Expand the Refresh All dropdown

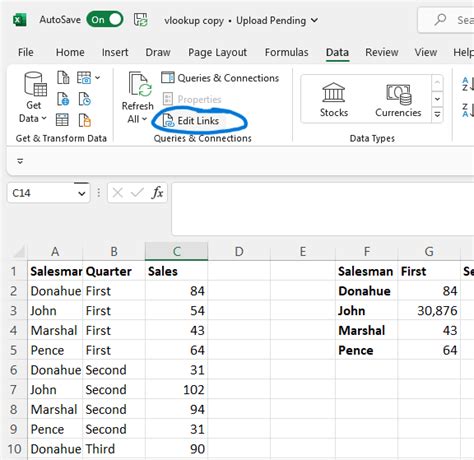(x=144, y=119)
